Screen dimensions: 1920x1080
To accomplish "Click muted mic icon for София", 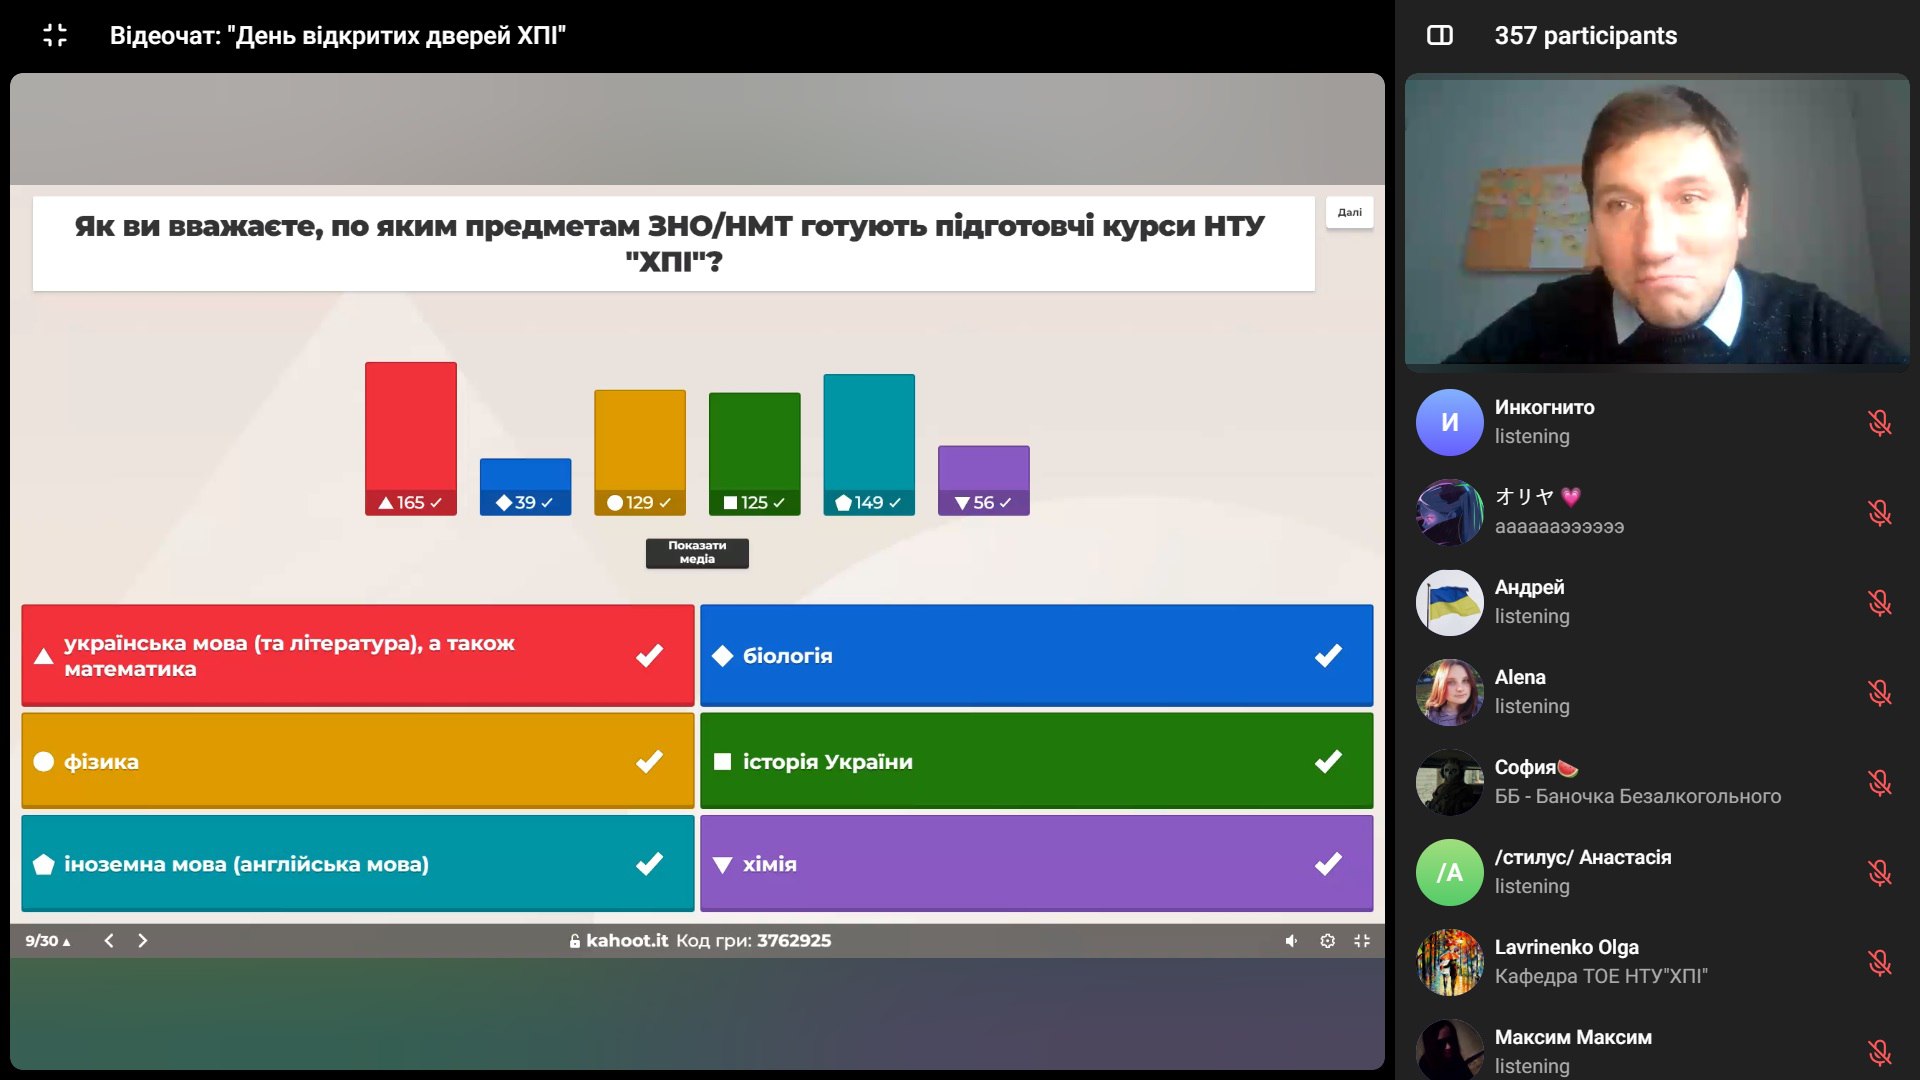I will 1880,782.
